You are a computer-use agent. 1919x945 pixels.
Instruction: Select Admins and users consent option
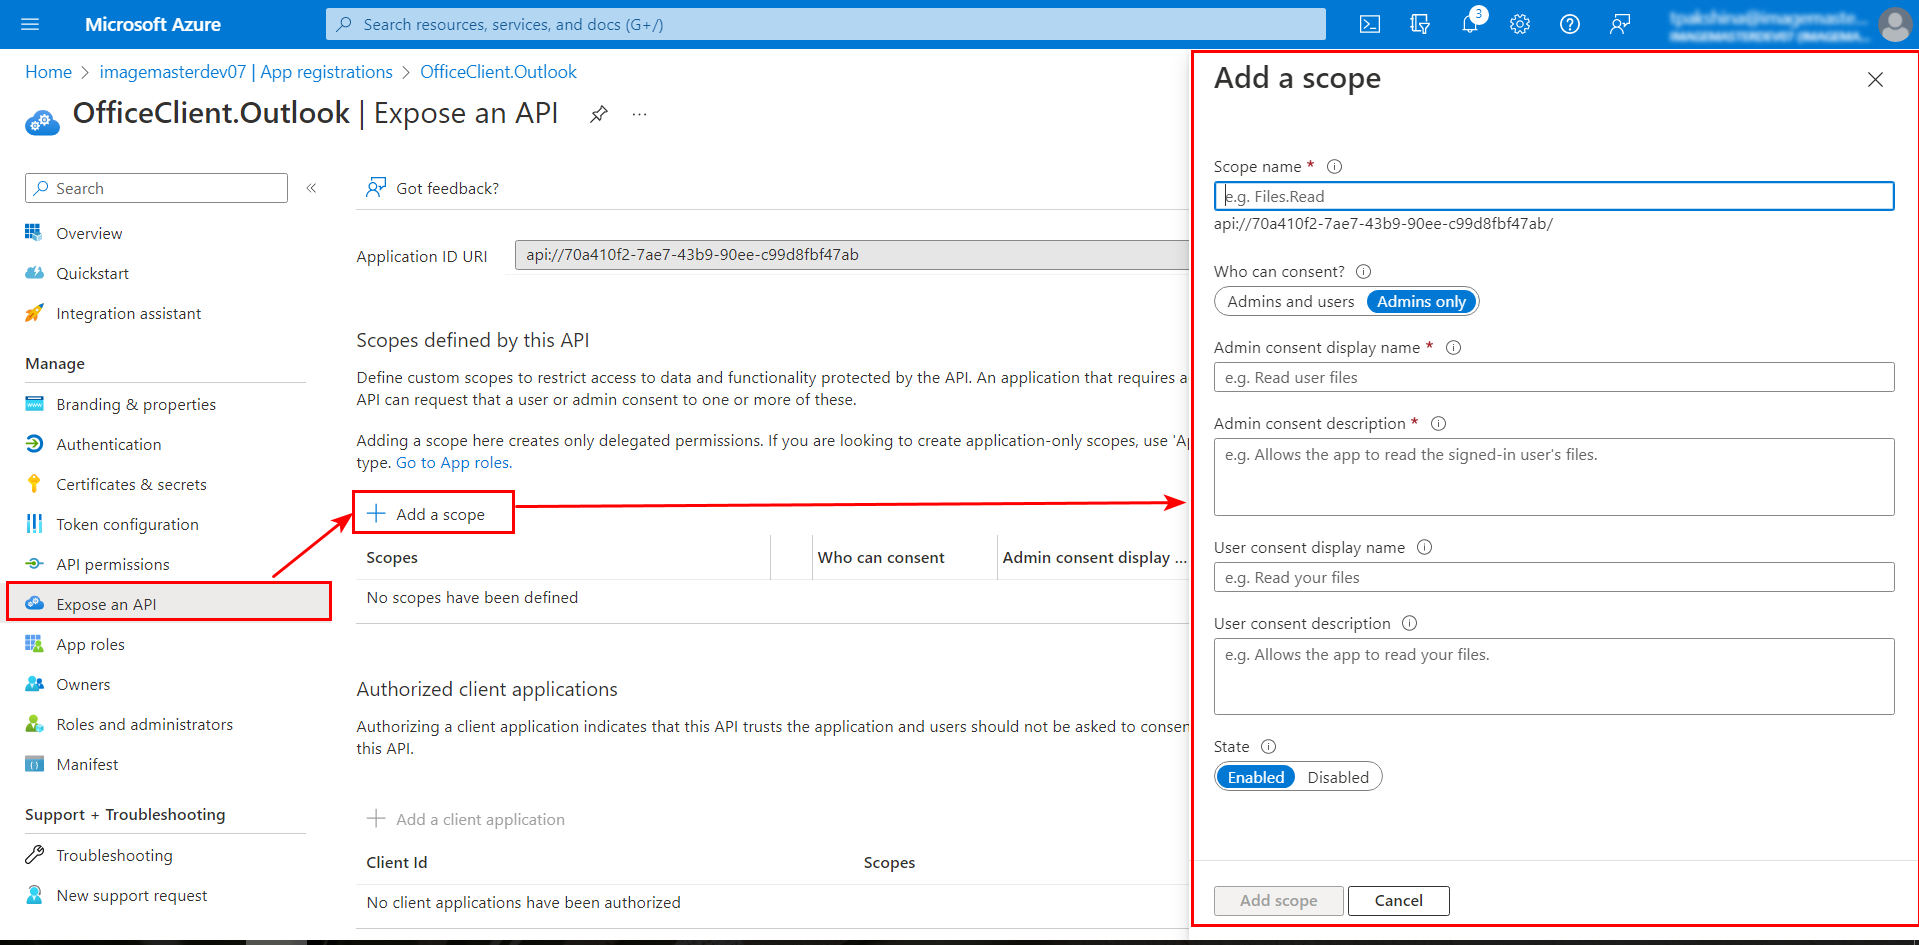[x=1290, y=302]
